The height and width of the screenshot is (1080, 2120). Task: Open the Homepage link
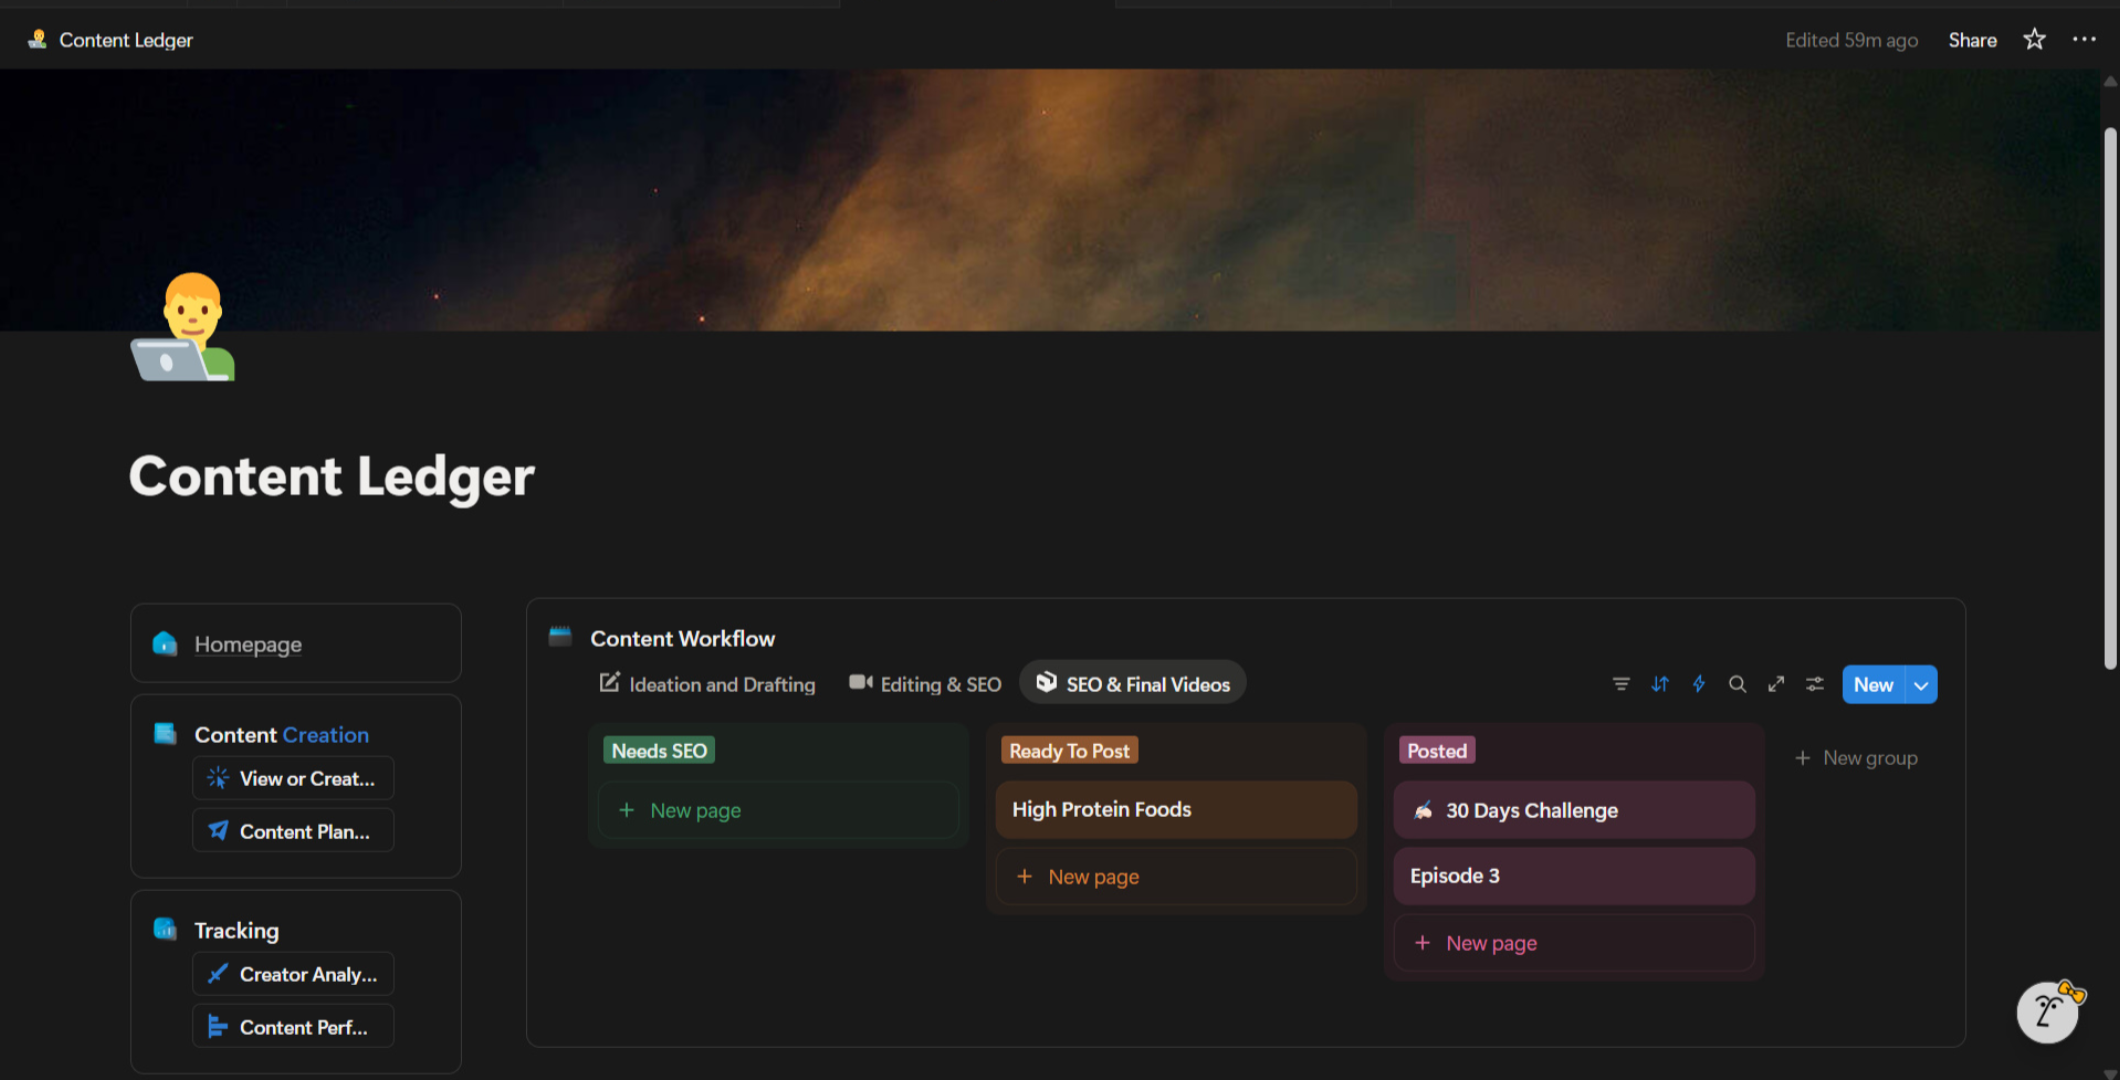248,644
